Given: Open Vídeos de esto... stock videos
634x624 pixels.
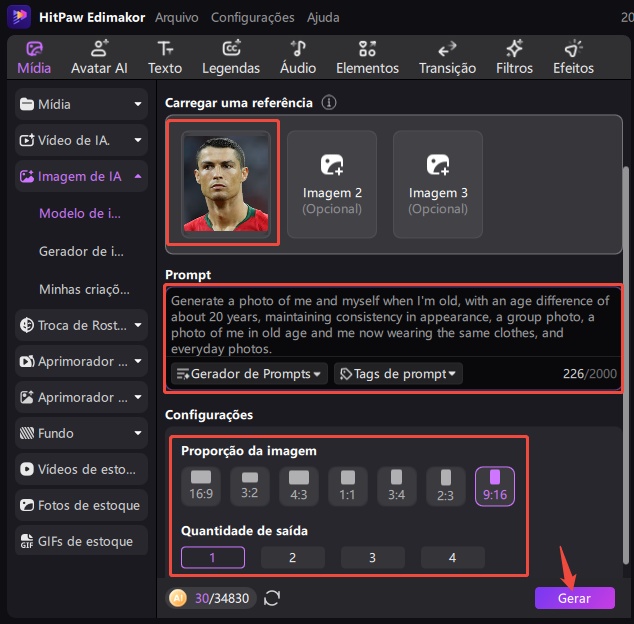Looking at the screenshot, I should [81, 469].
